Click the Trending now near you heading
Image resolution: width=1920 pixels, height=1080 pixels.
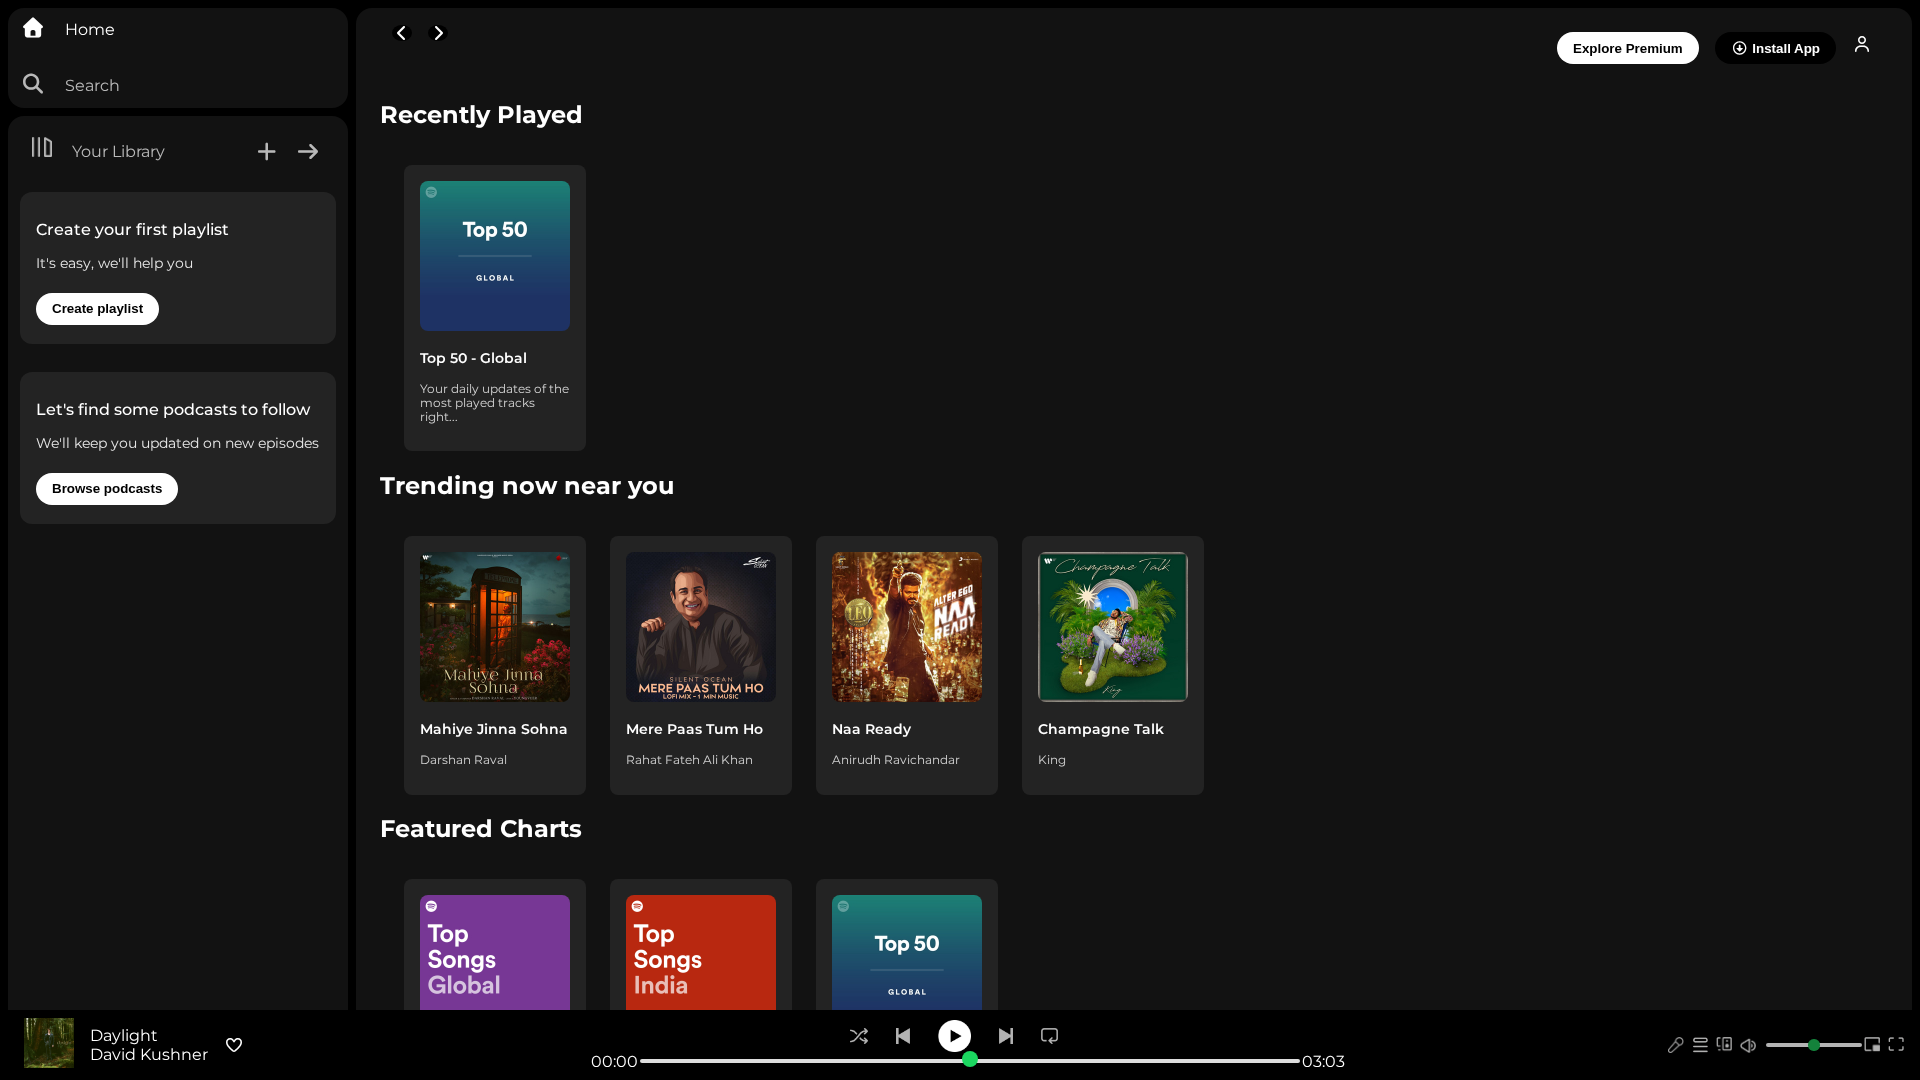pos(527,486)
